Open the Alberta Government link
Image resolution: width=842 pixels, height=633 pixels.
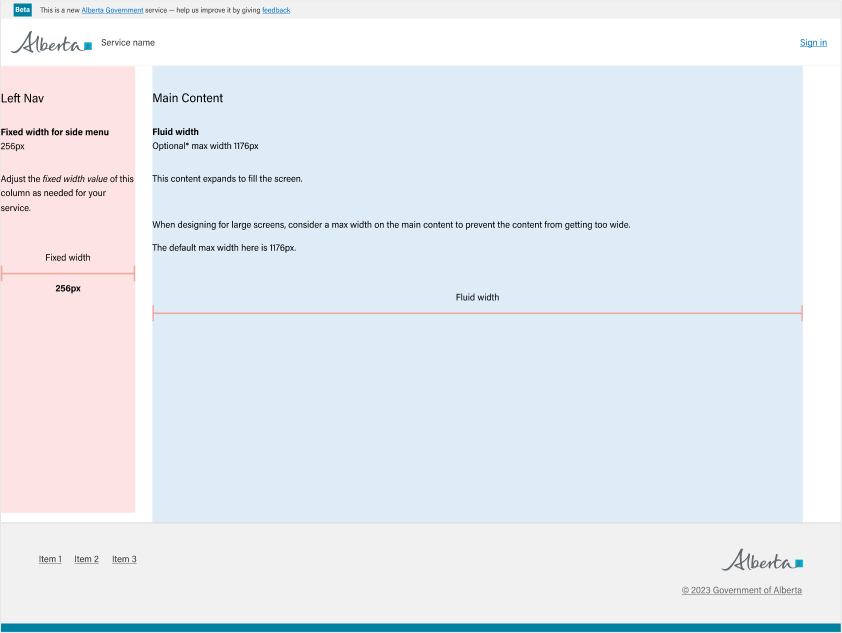[x=112, y=10]
